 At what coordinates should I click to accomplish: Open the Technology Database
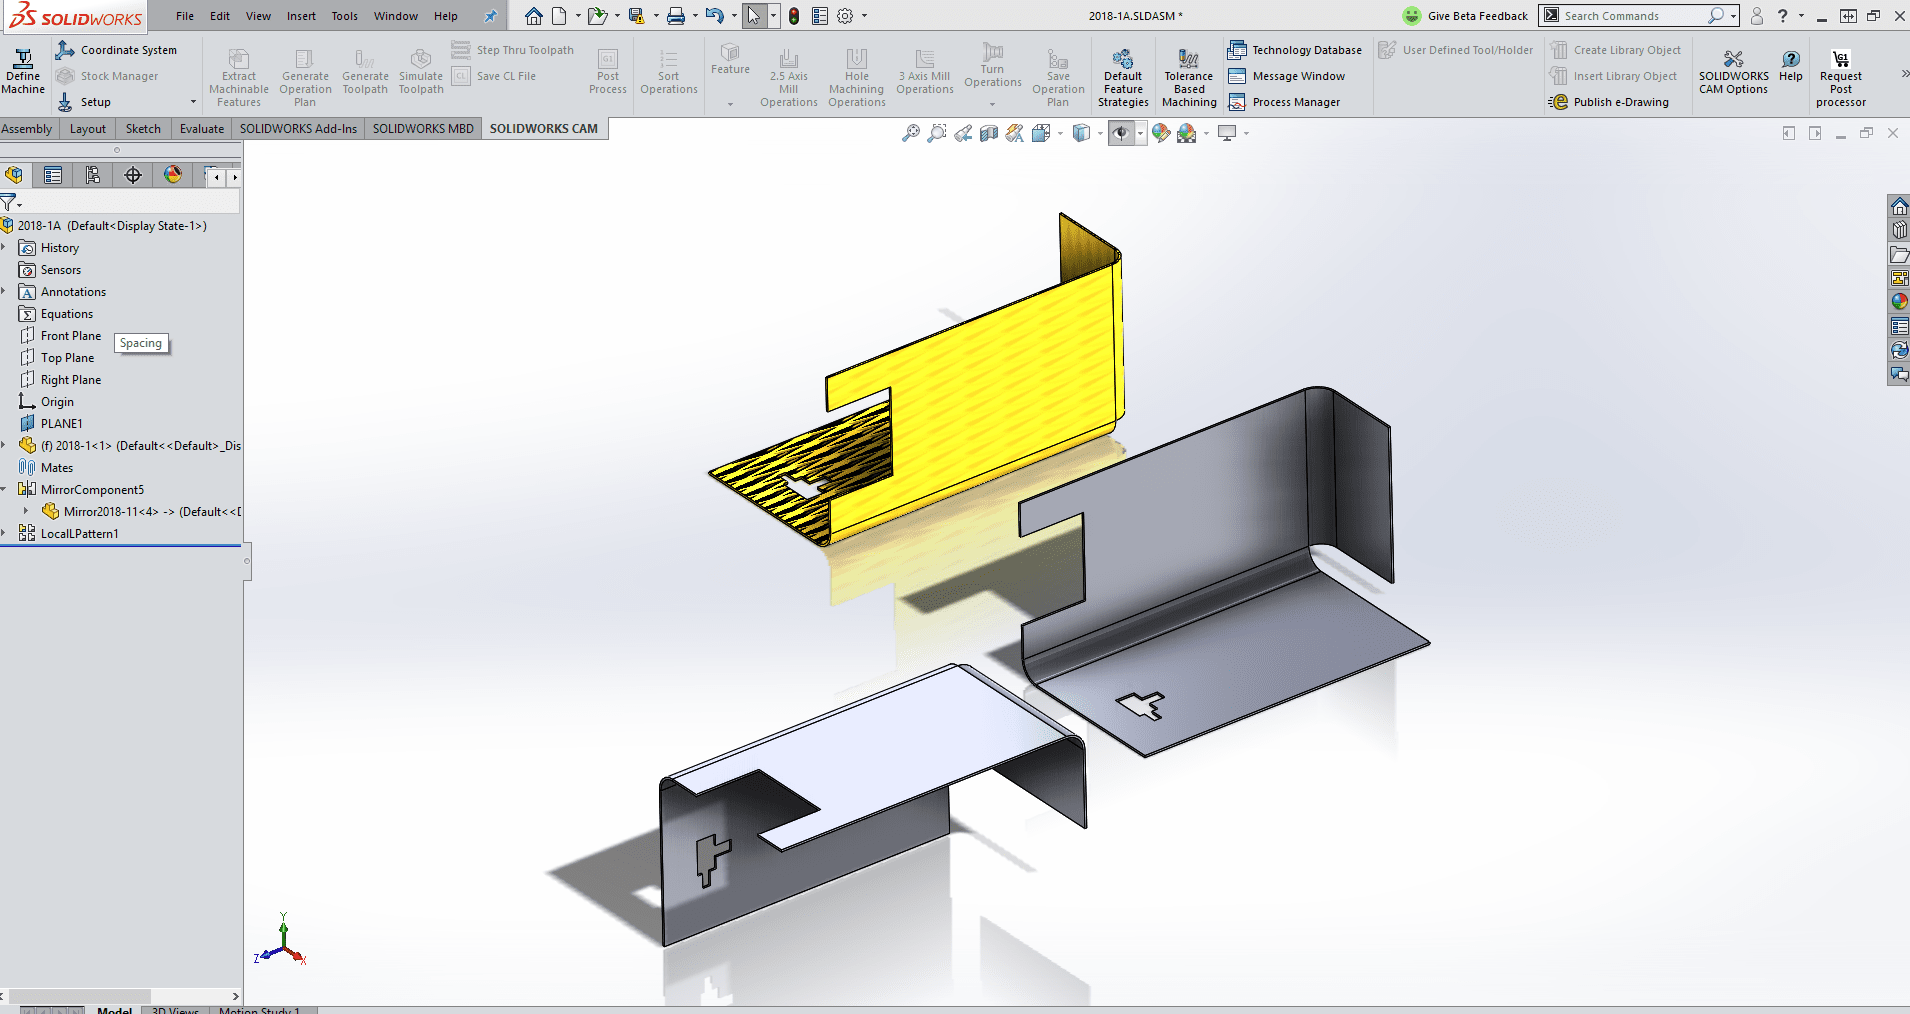1295,50
